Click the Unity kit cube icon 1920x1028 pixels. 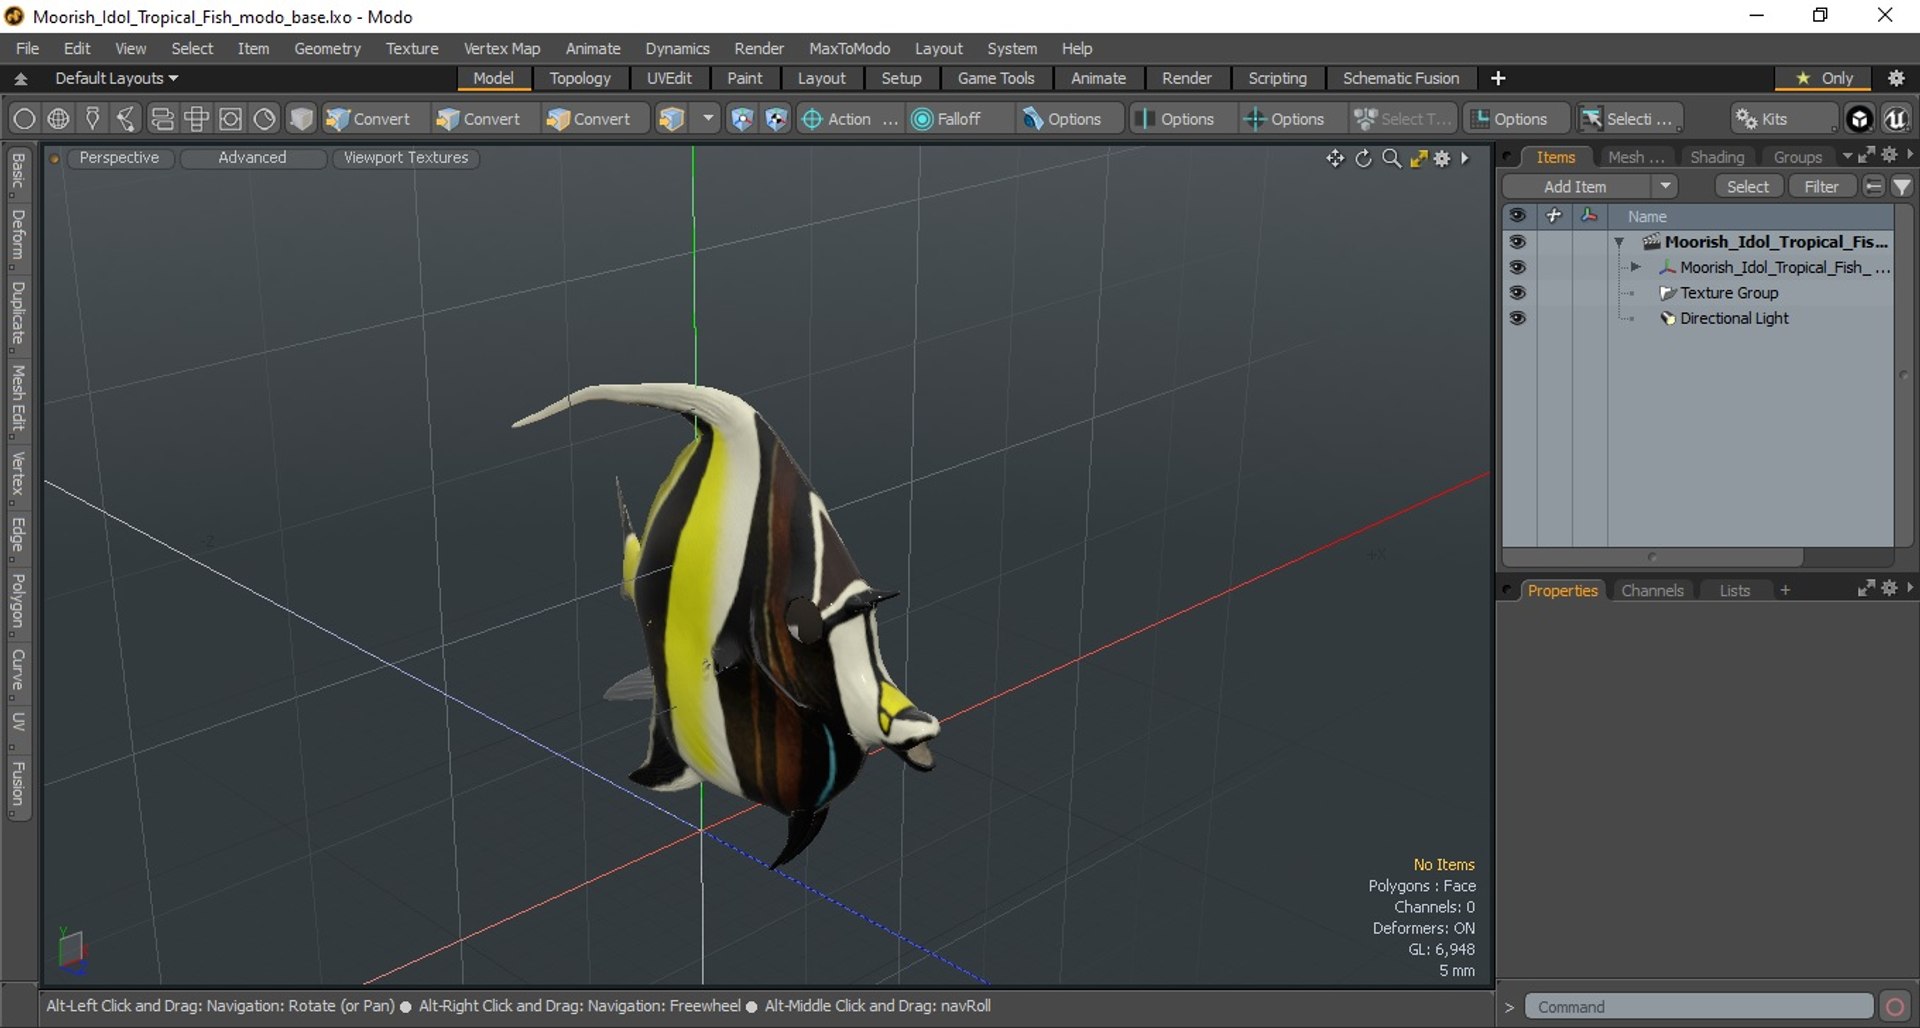pos(1859,119)
